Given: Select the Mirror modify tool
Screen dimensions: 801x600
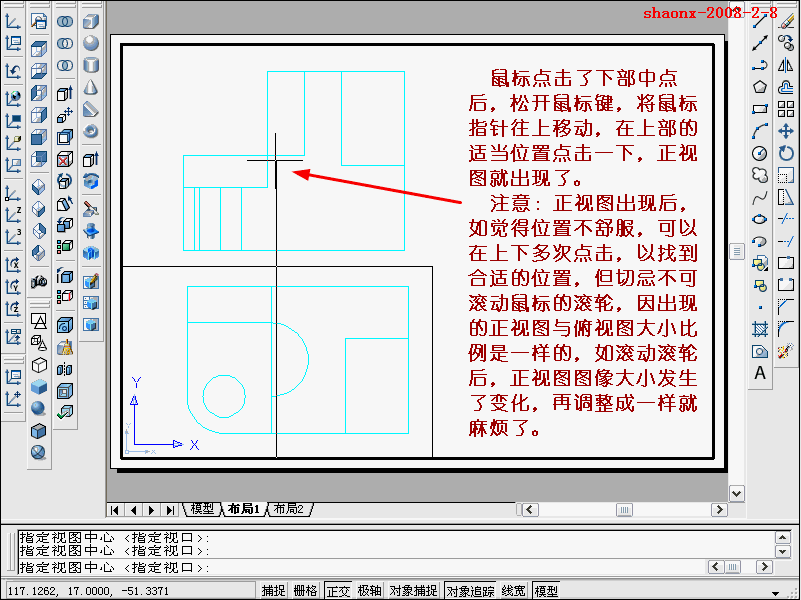Looking at the screenshot, I should click(x=786, y=65).
